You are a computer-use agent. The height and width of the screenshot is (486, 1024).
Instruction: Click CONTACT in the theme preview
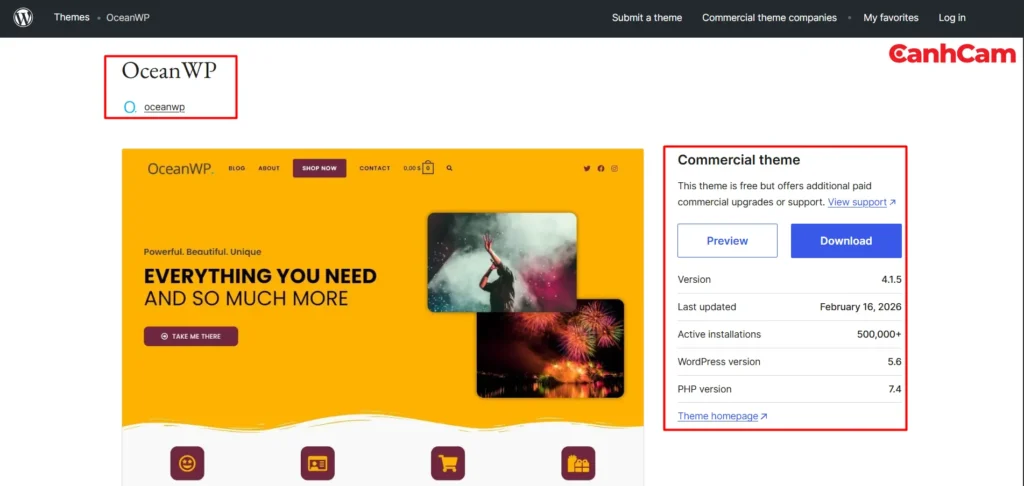point(375,169)
